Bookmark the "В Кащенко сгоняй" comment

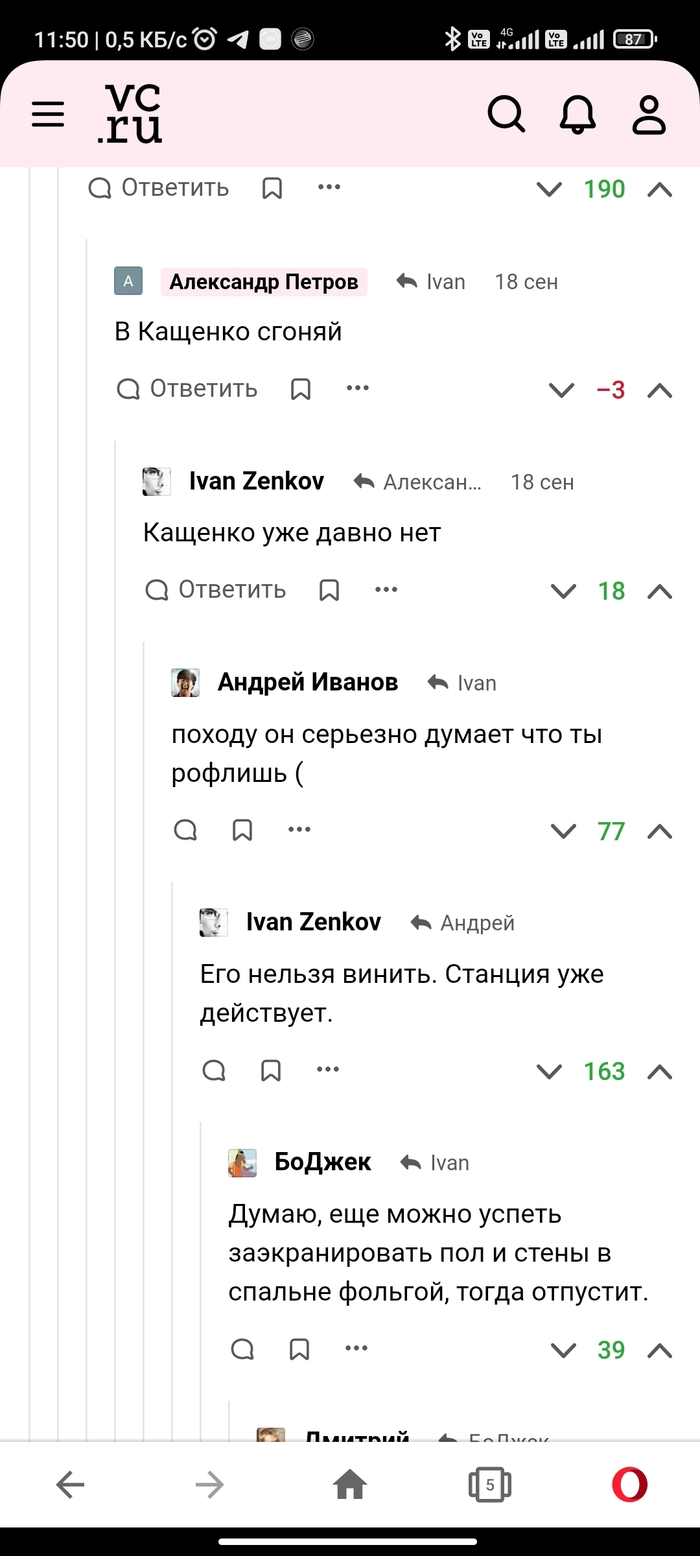[x=300, y=389]
